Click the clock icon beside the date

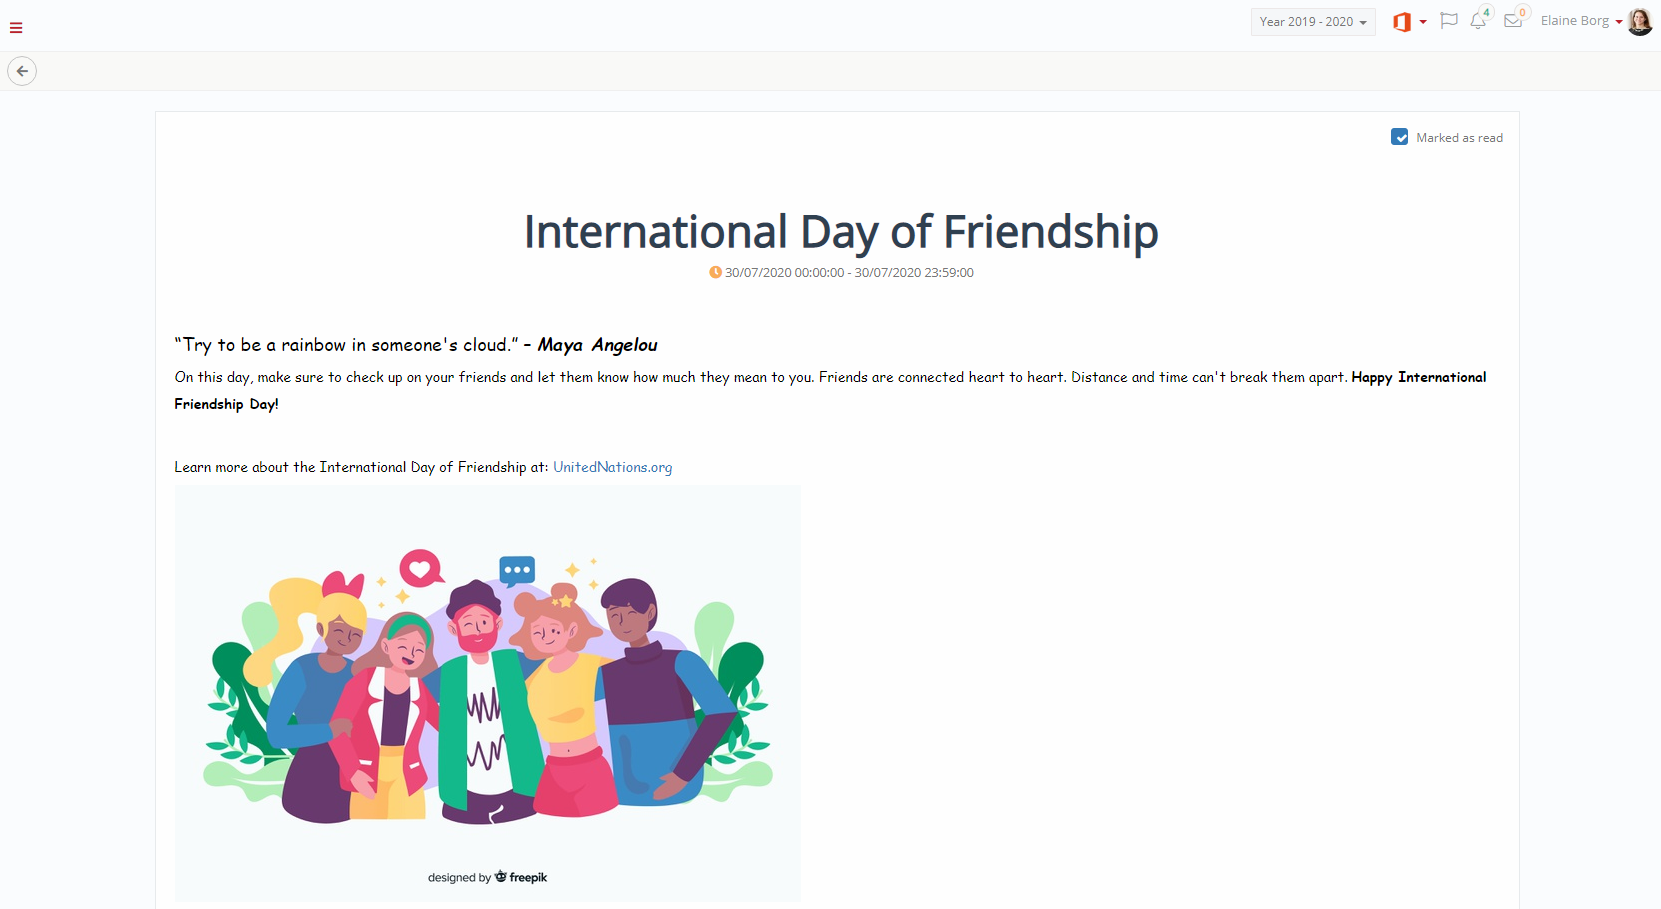(x=715, y=272)
